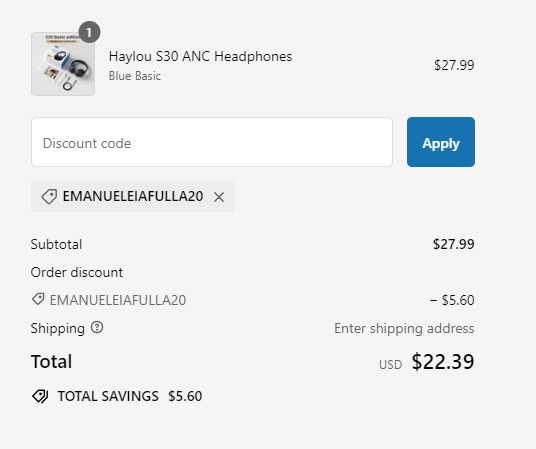Click the order discount amount minus $5.60
The width and height of the screenshot is (536, 449).
click(452, 300)
